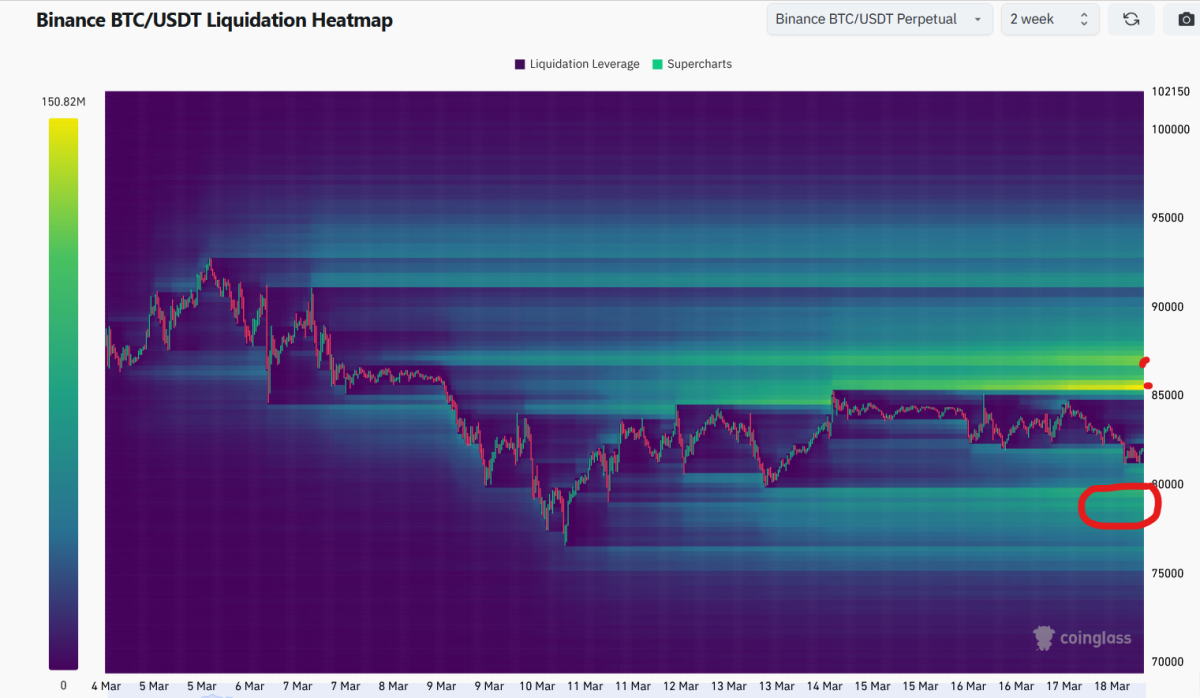Click the up-down arrows on the 2 week selector
1200x698 pixels.
[1083, 19]
